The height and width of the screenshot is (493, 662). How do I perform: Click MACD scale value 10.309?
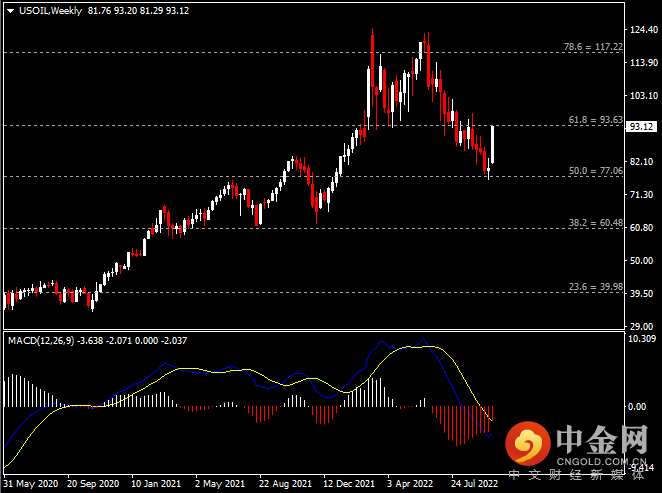tap(642, 339)
